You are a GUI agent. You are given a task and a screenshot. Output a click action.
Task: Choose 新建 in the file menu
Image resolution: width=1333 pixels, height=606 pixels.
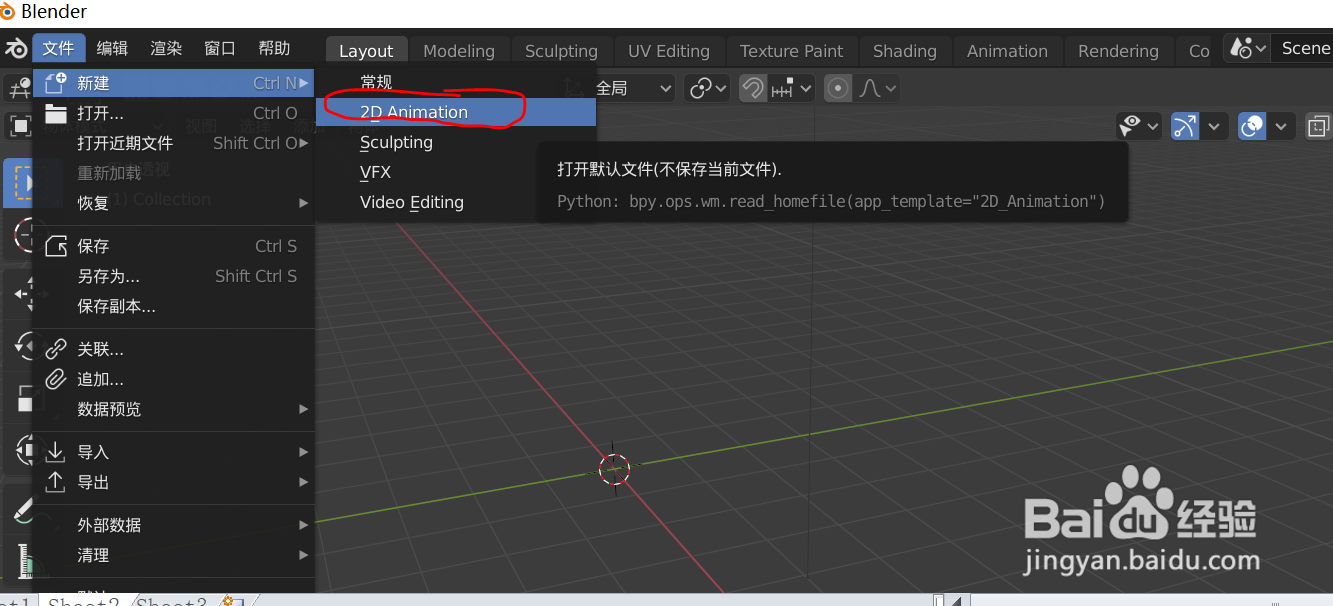coord(174,83)
